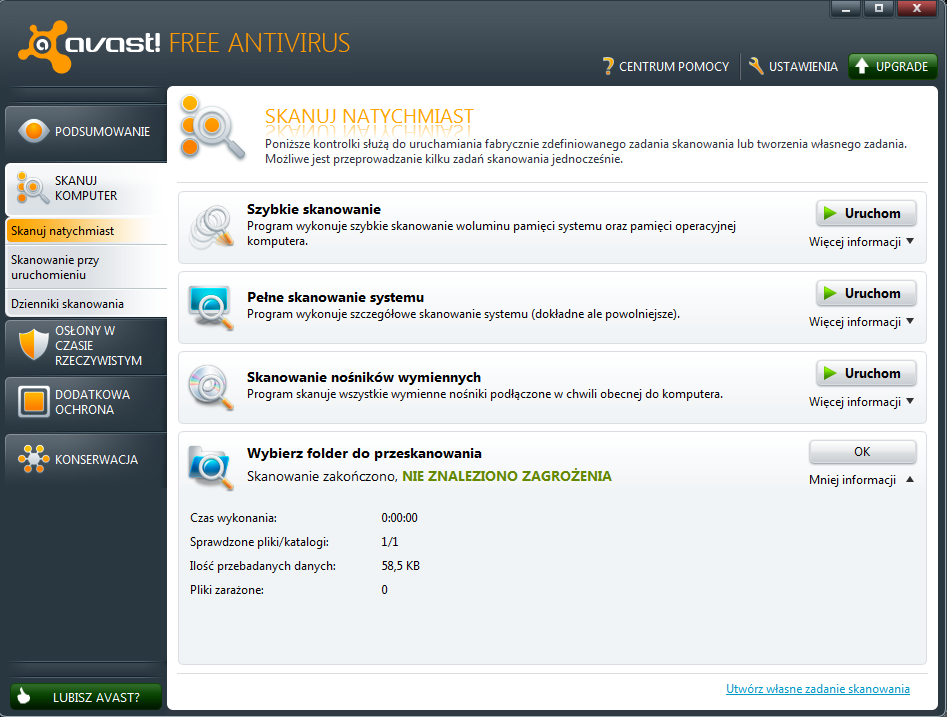Click Wybierz folder do przeskanowania title

(x=364, y=453)
